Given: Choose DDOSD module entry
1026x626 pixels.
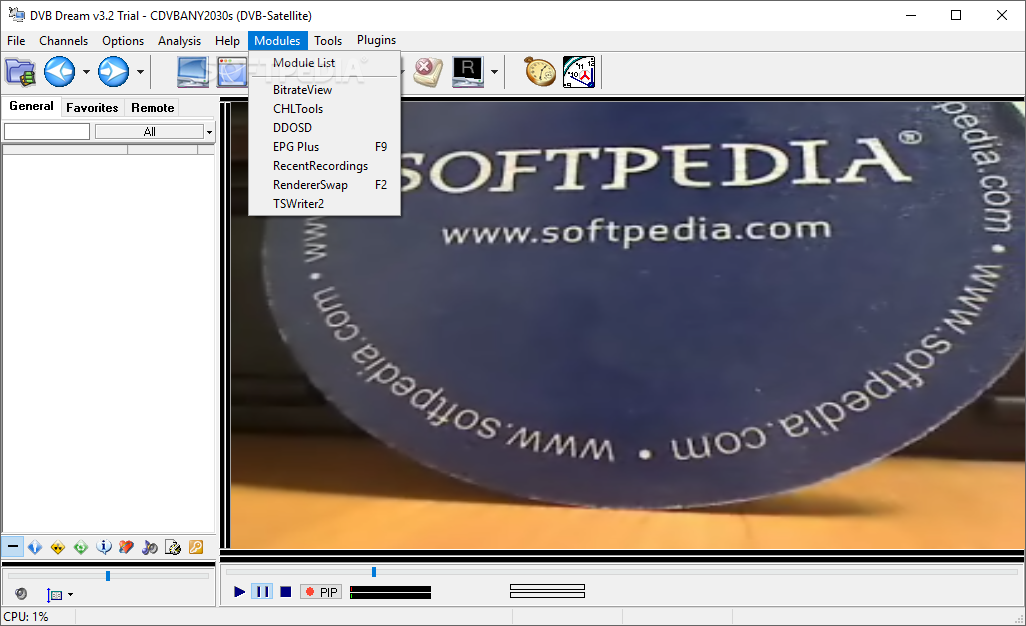Looking at the screenshot, I should click(325, 128).
